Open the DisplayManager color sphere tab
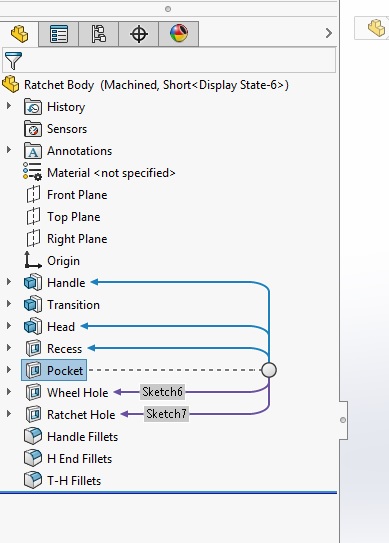Viewport: 389px width, 543px height. pyautogui.click(x=179, y=34)
